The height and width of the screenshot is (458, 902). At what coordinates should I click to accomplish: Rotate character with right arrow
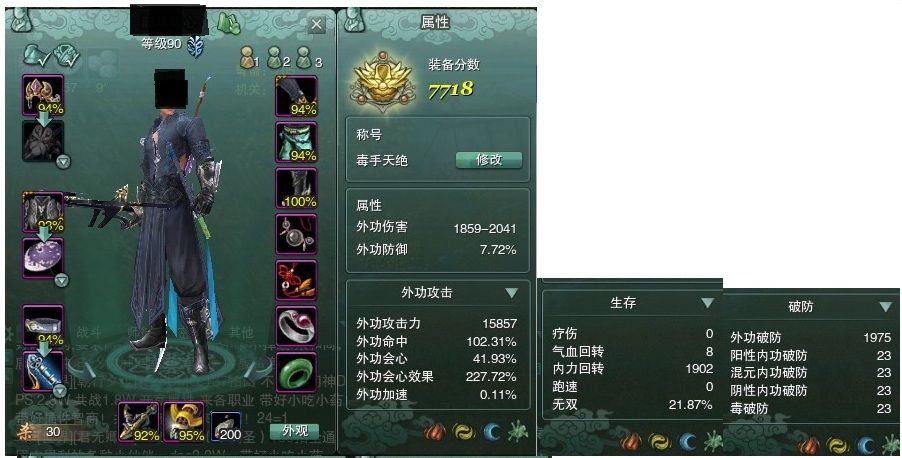point(258,368)
